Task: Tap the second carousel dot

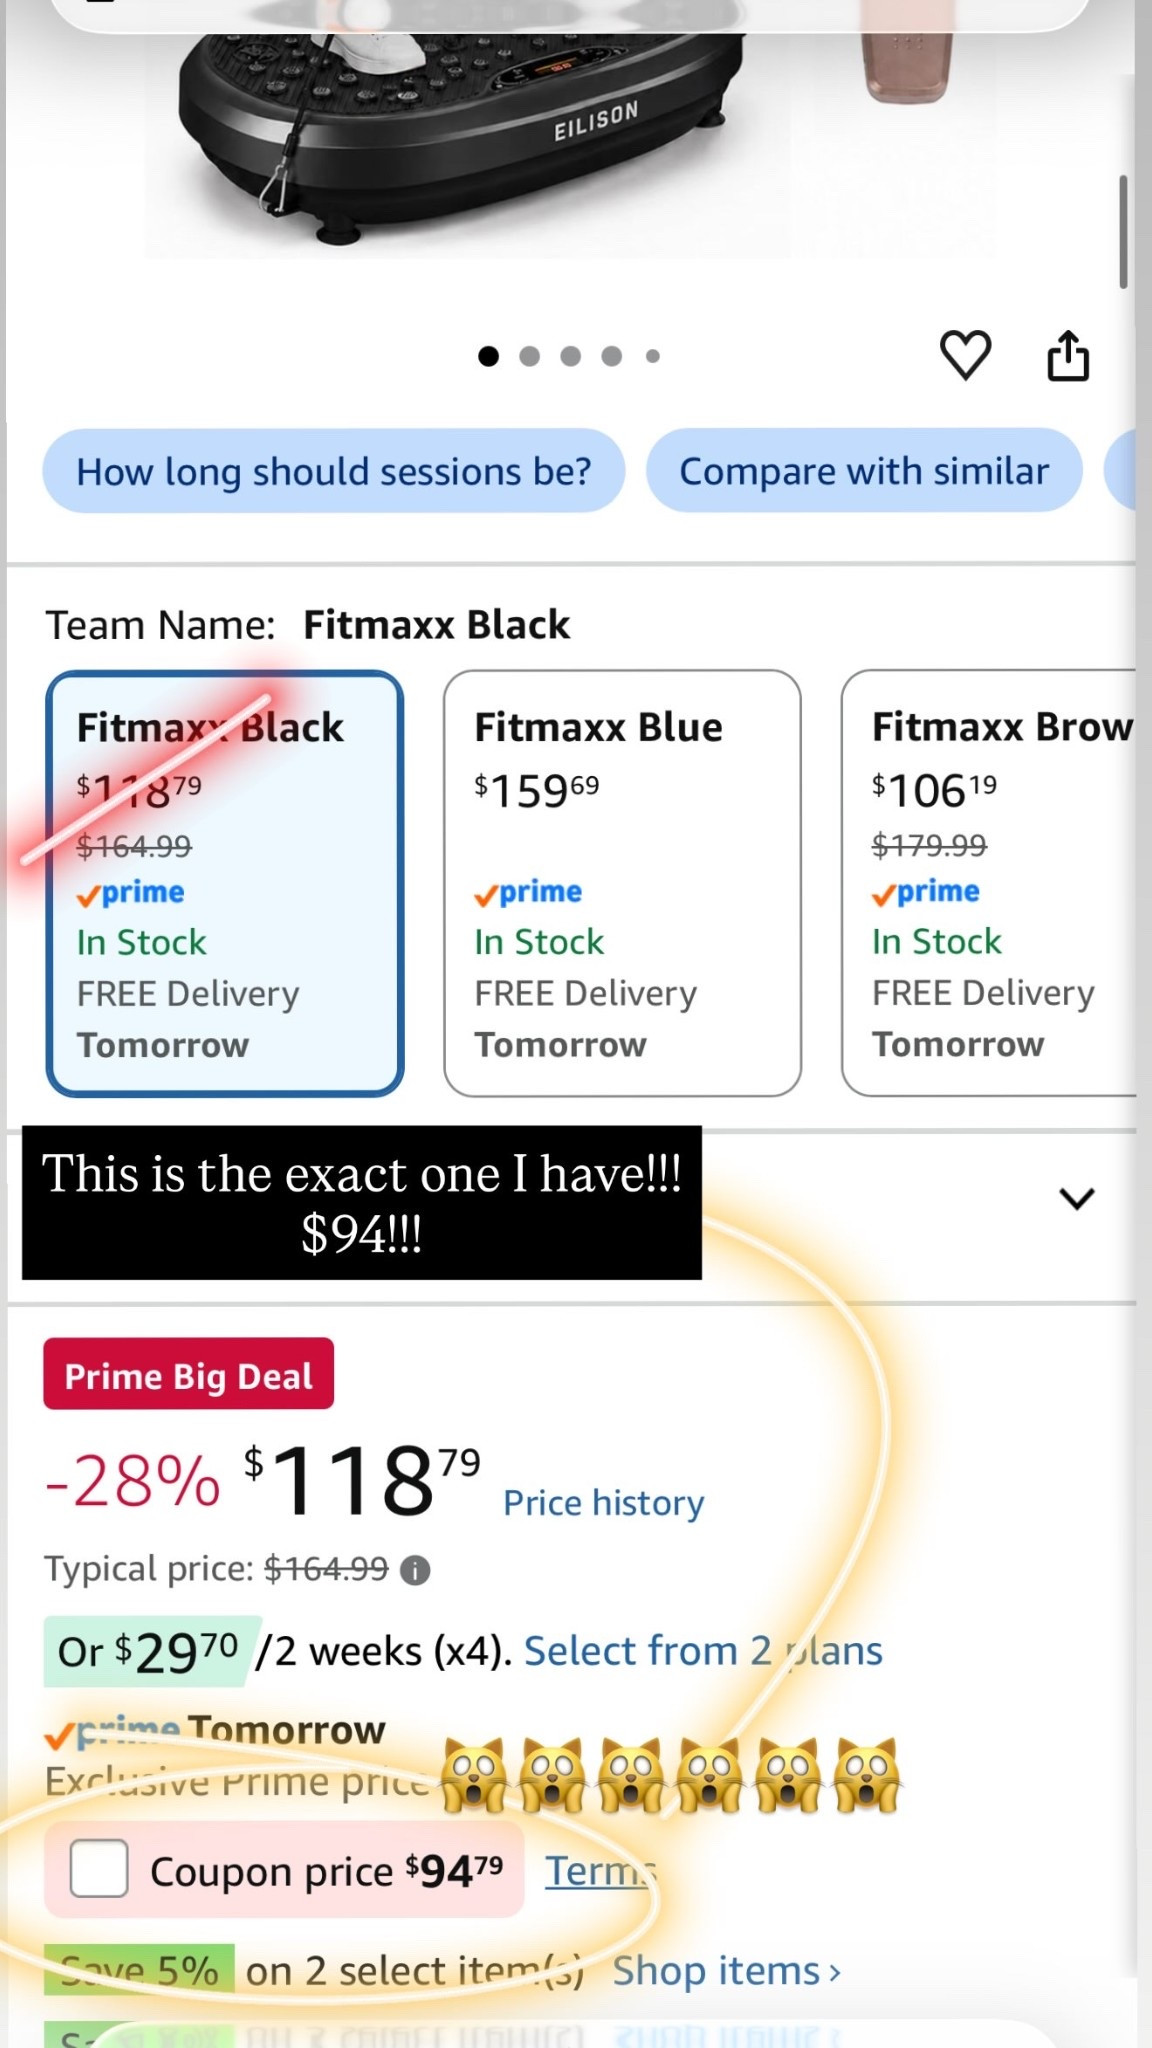Action: click(530, 356)
